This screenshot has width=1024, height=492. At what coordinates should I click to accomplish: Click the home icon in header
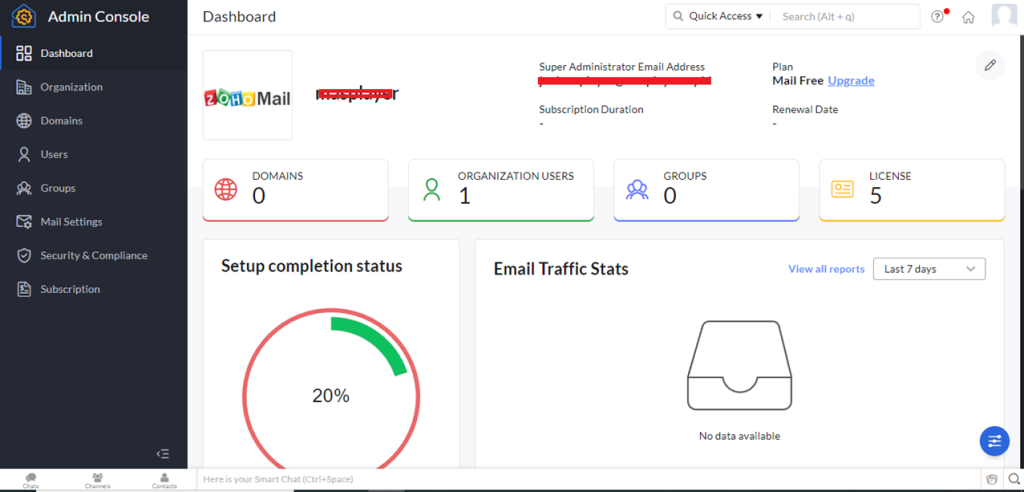coord(968,18)
